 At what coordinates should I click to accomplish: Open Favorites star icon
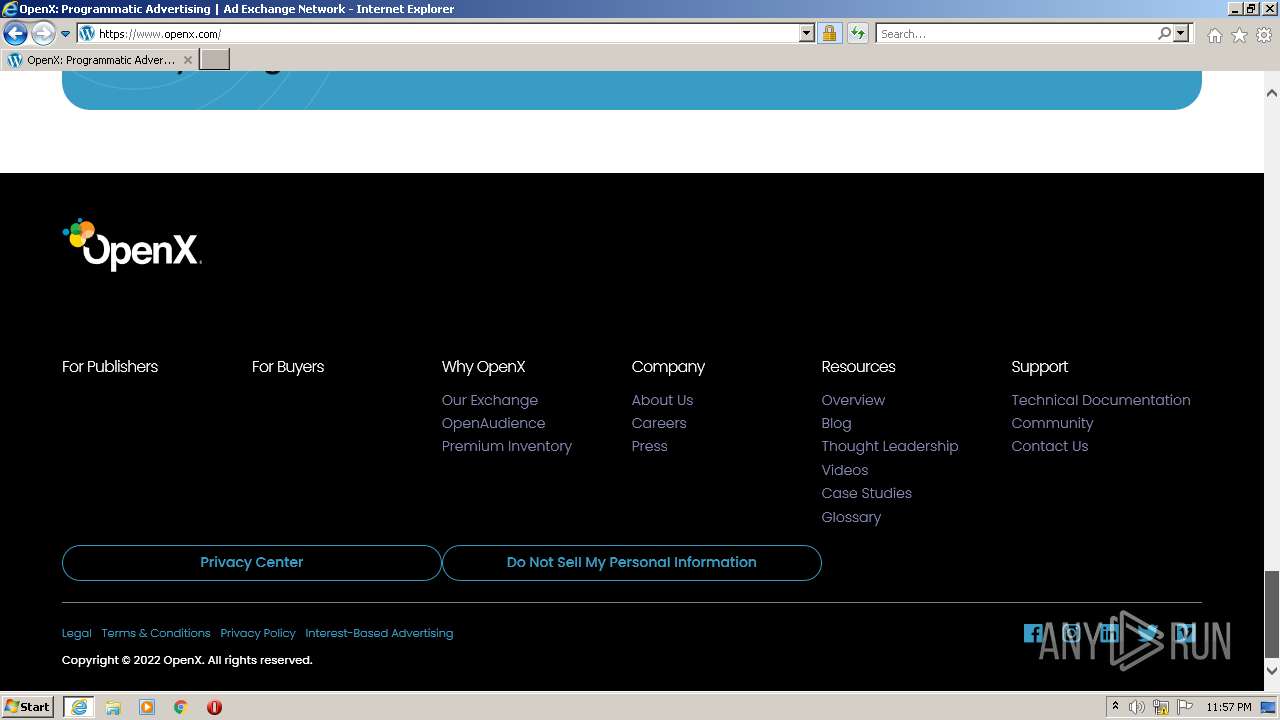[1239, 35]
